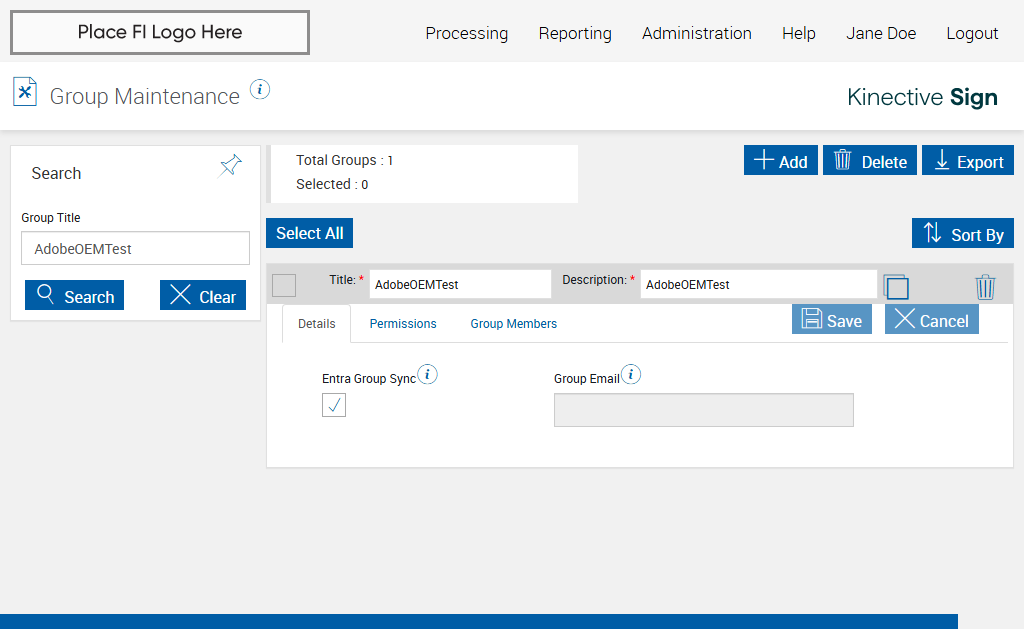This screenshot has width=1024, height=629.
Task: Open the Processing menu
Action: point(466,33)
